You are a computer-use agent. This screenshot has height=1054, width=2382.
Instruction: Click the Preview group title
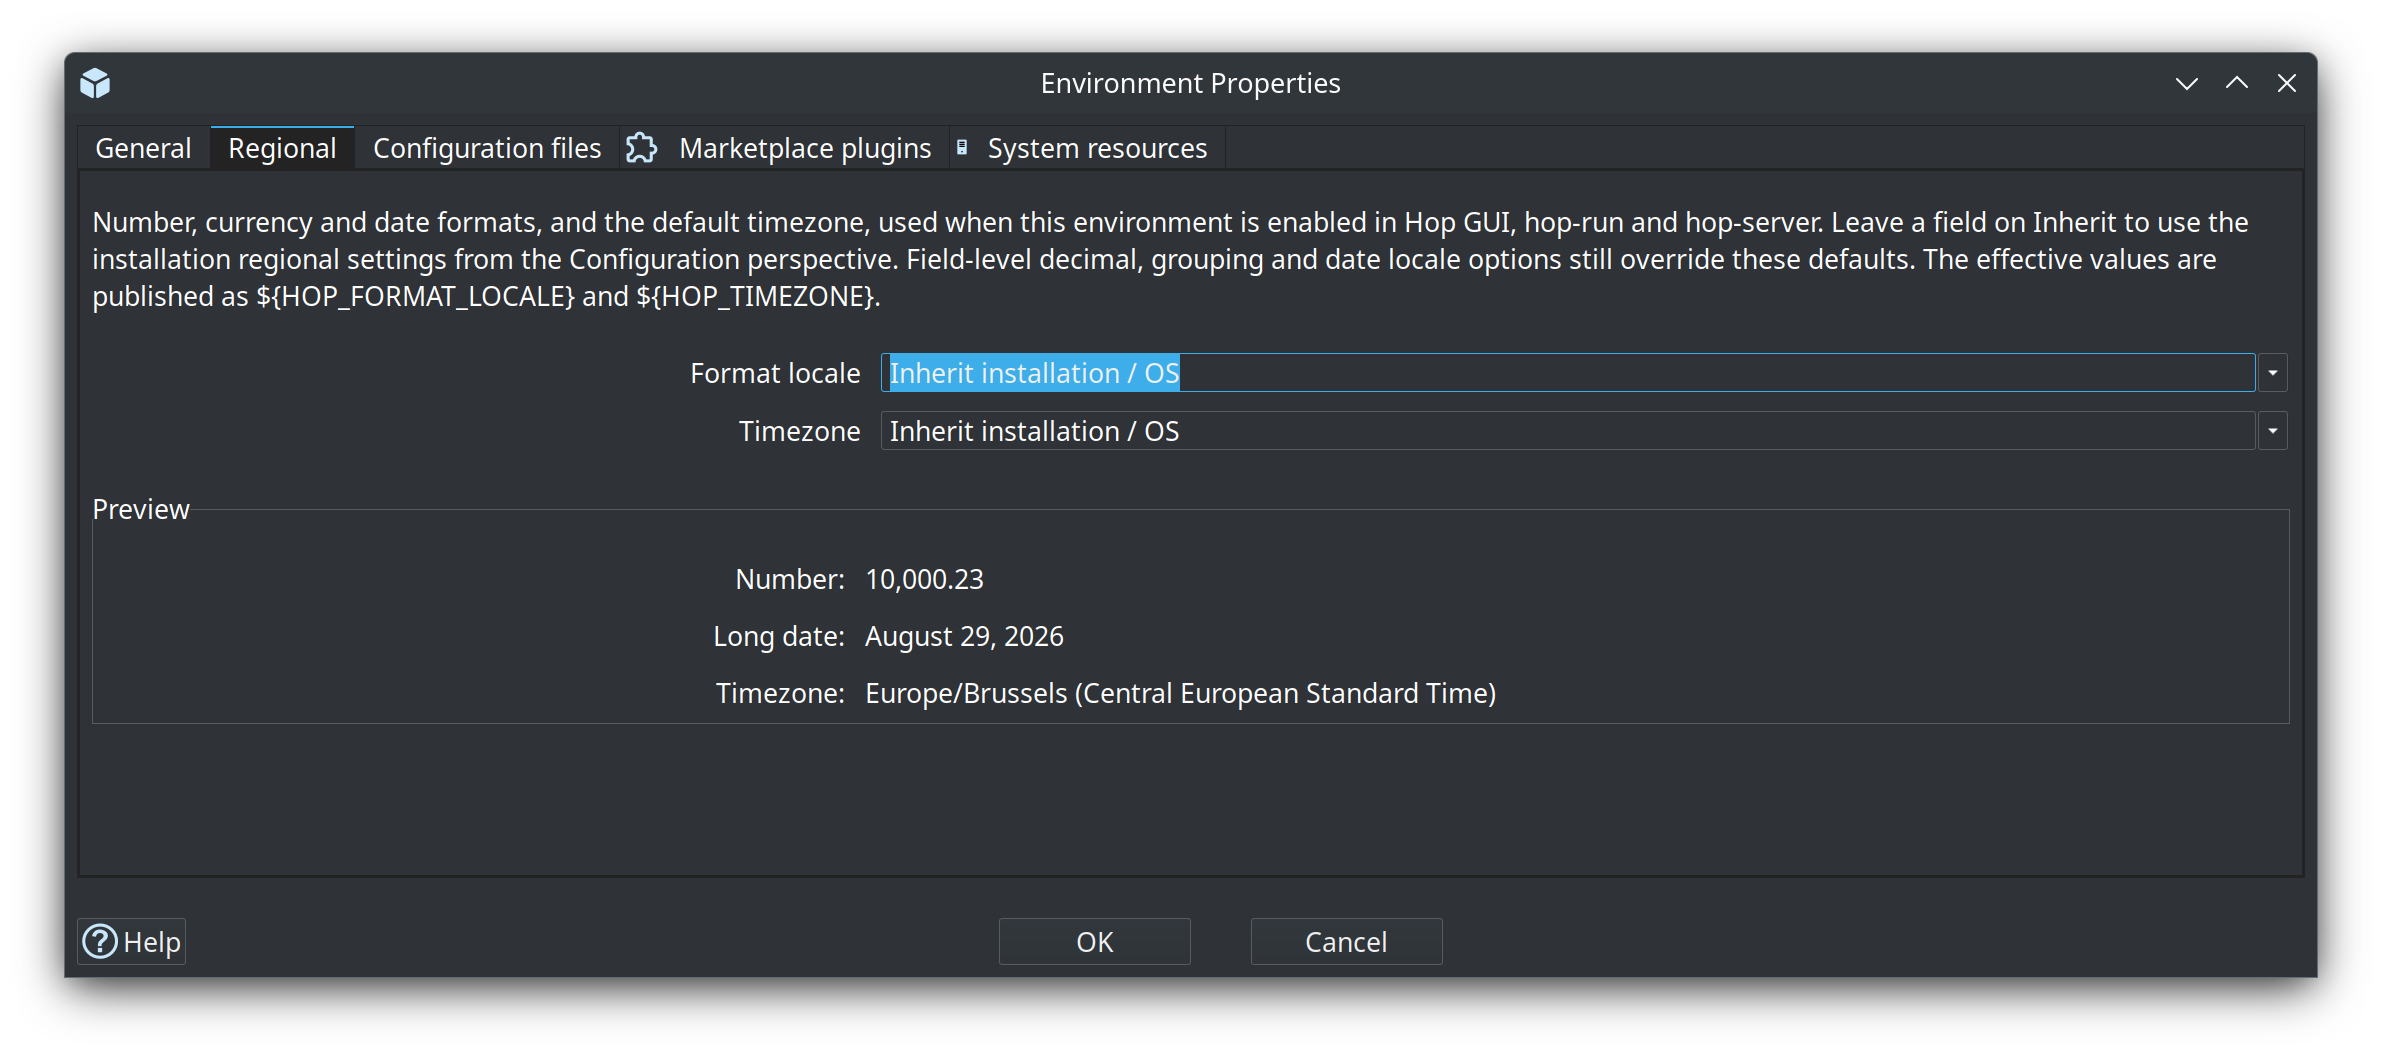click(x=141, y=509)
